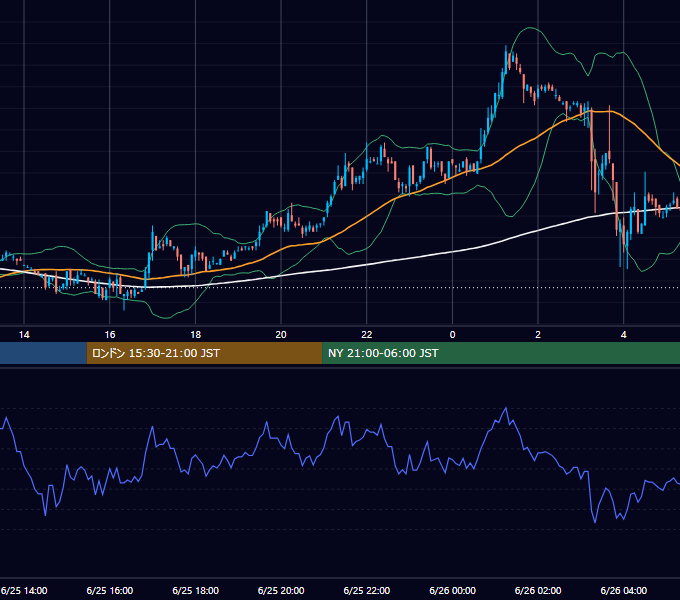The width and height of the screenshot is (680, 600).
Task: Click the hour label 4 on the price chart axis
Action: [x=624, y=335]
